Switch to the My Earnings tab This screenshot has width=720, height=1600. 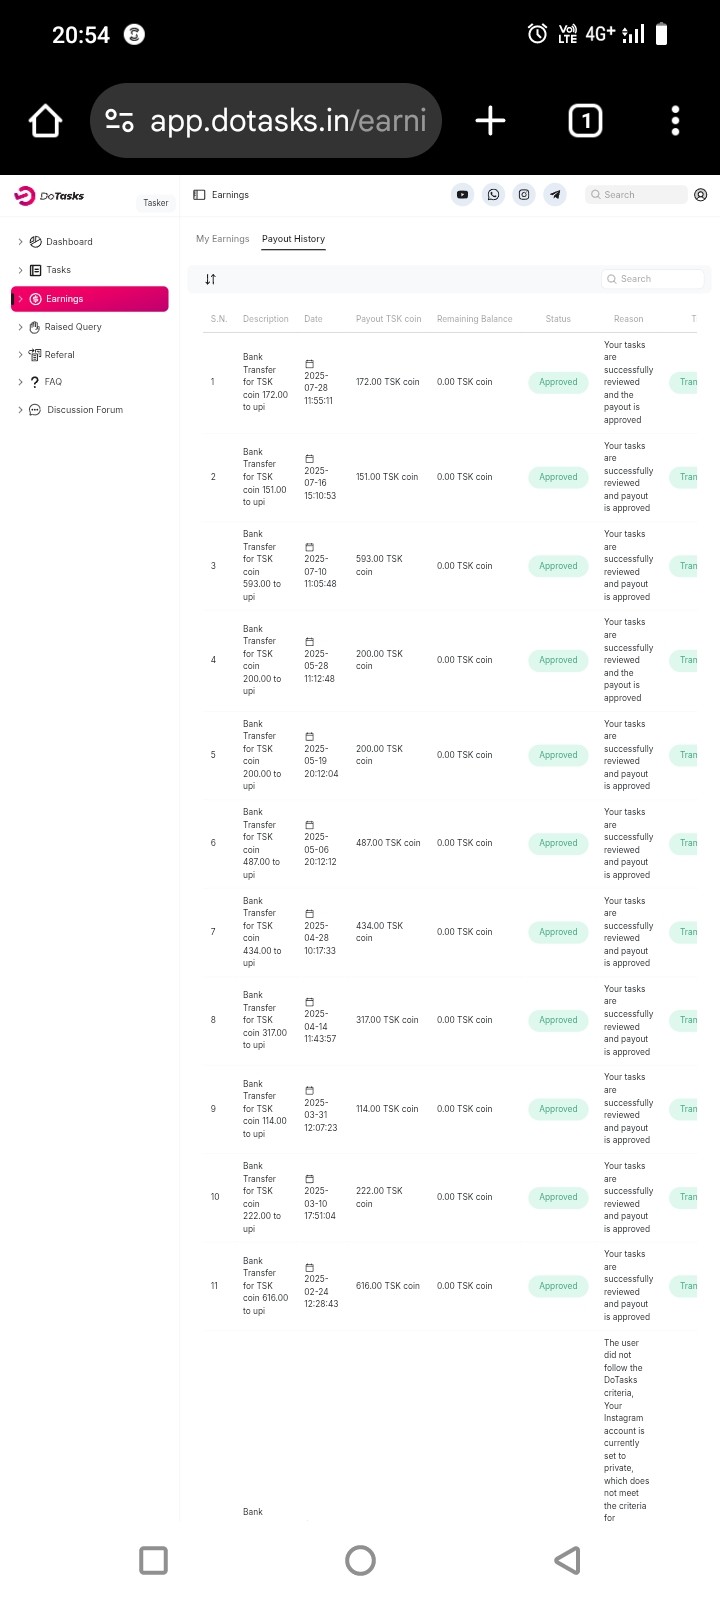222,239
